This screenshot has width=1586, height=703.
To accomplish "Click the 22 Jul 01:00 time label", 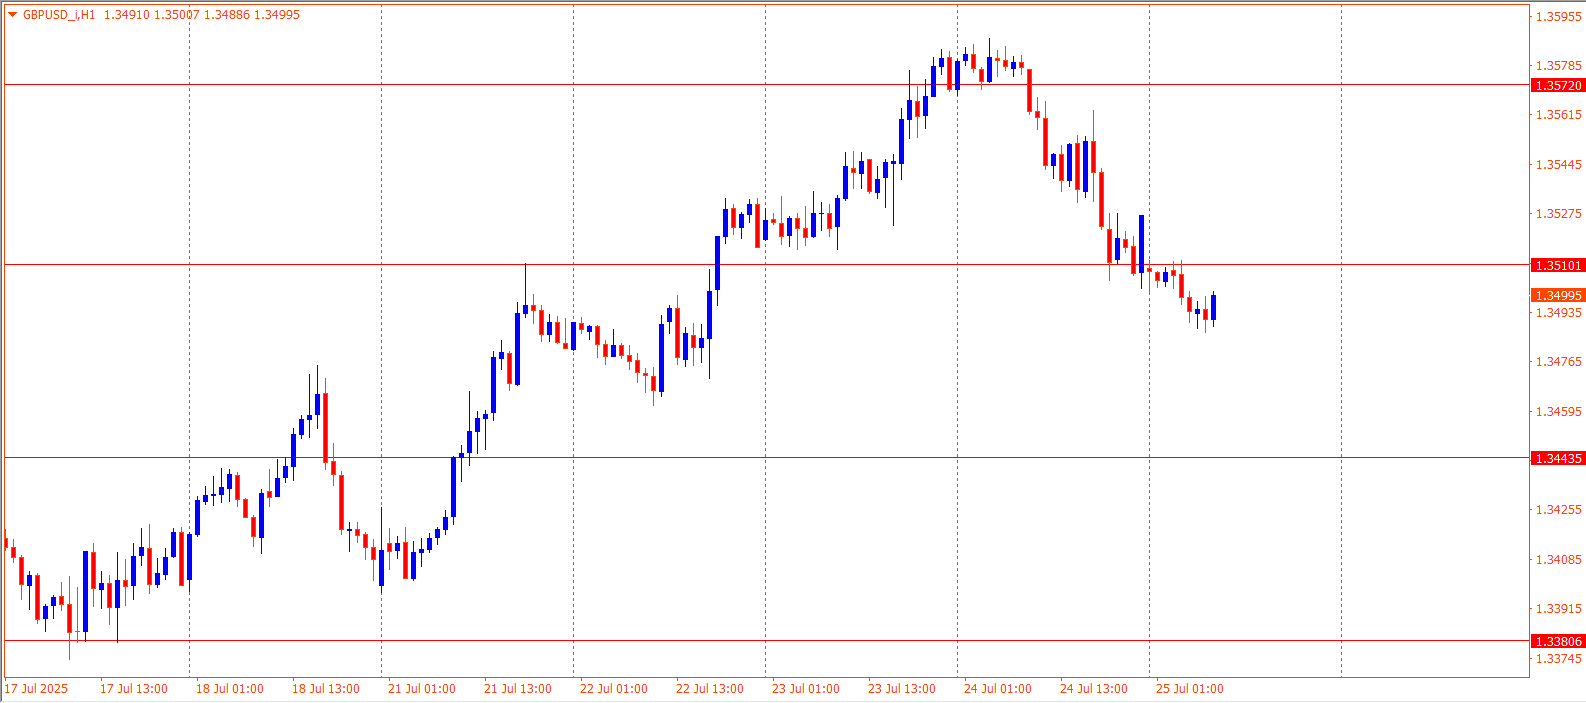I will pyautogui.click(x=614, y=689).
